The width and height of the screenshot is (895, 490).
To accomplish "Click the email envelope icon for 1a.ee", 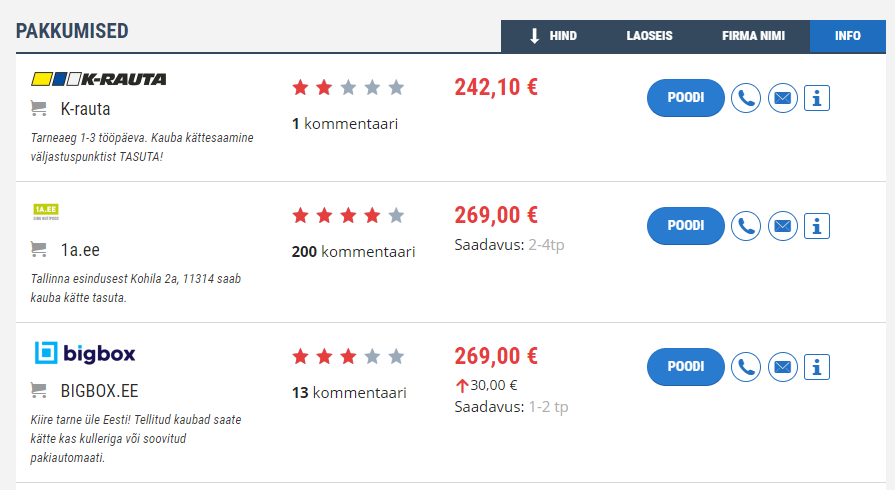I will pos(783,226).
